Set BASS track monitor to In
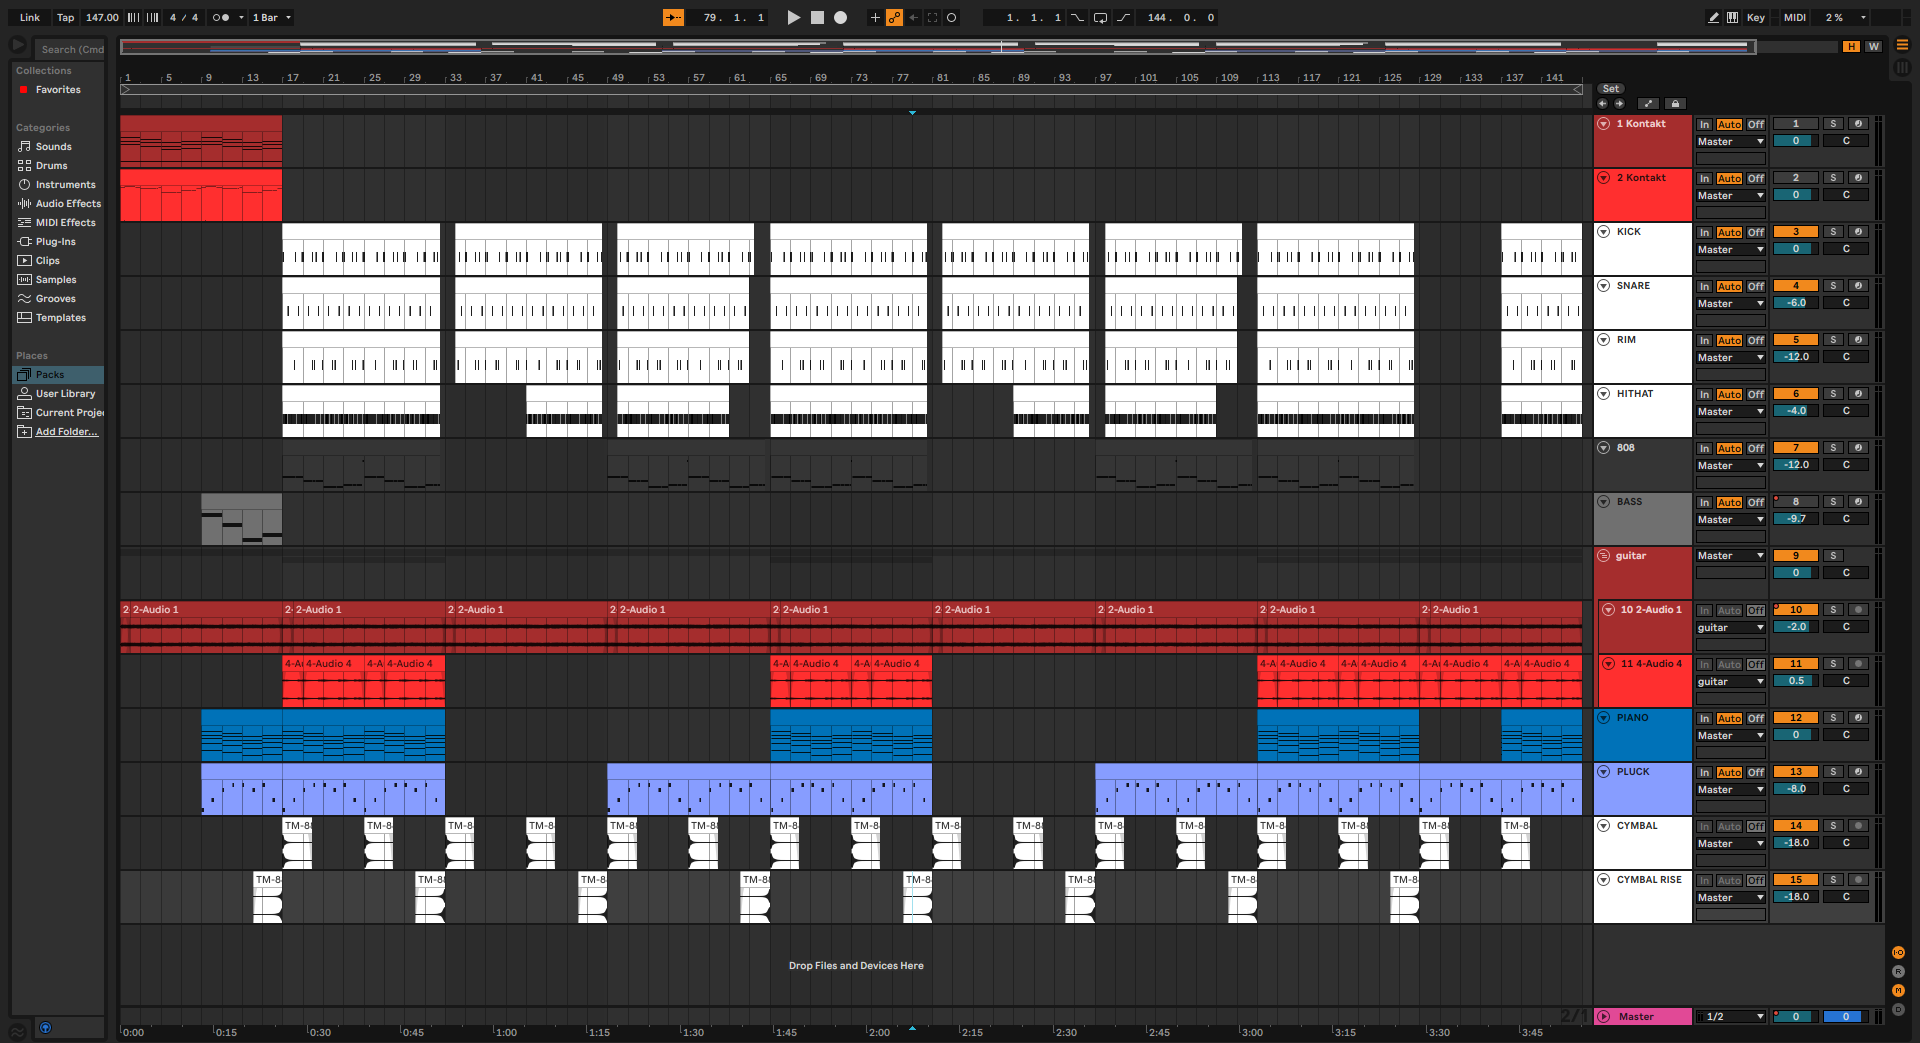Screen dimensions: 1920x1043 (1704, 502)
